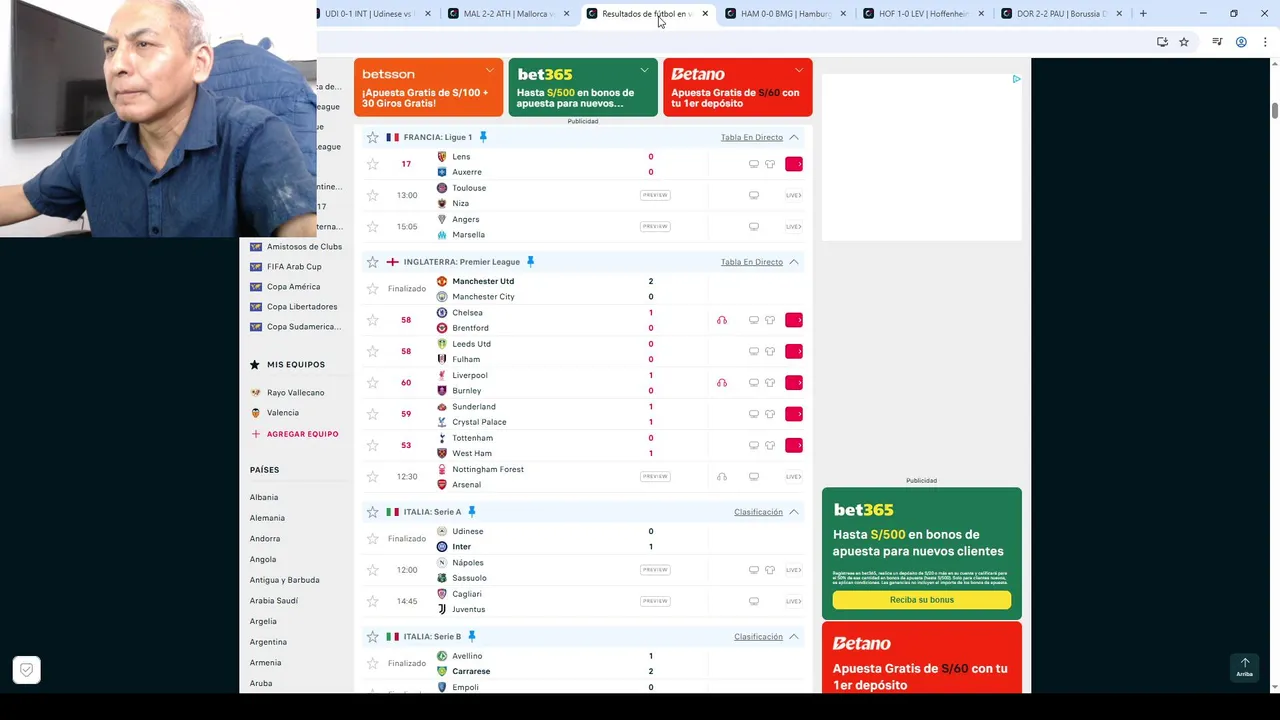
Task: Click the audio headphones icon for Liverpool-Burnley
Action: pyautogui.click(x=722, y=383)
